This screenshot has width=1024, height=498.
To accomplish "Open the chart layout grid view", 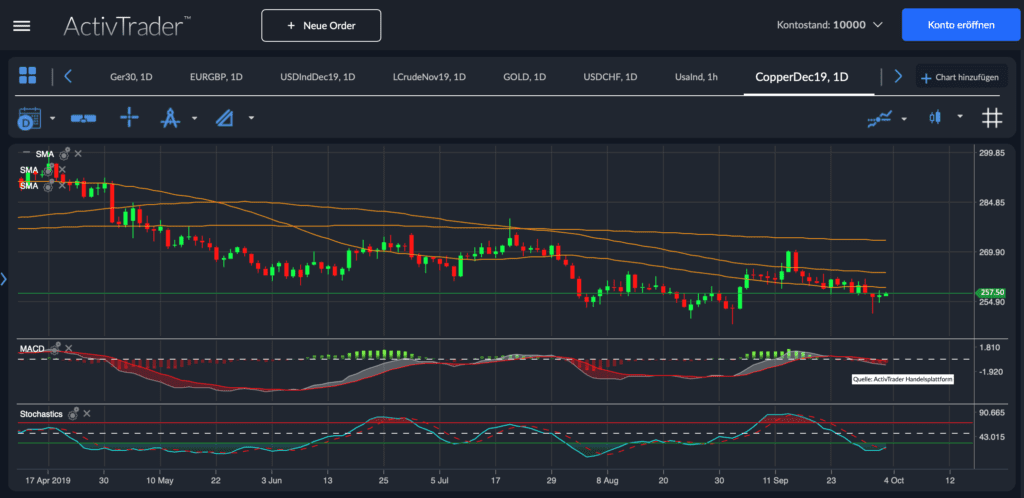I will pos(27,75).
